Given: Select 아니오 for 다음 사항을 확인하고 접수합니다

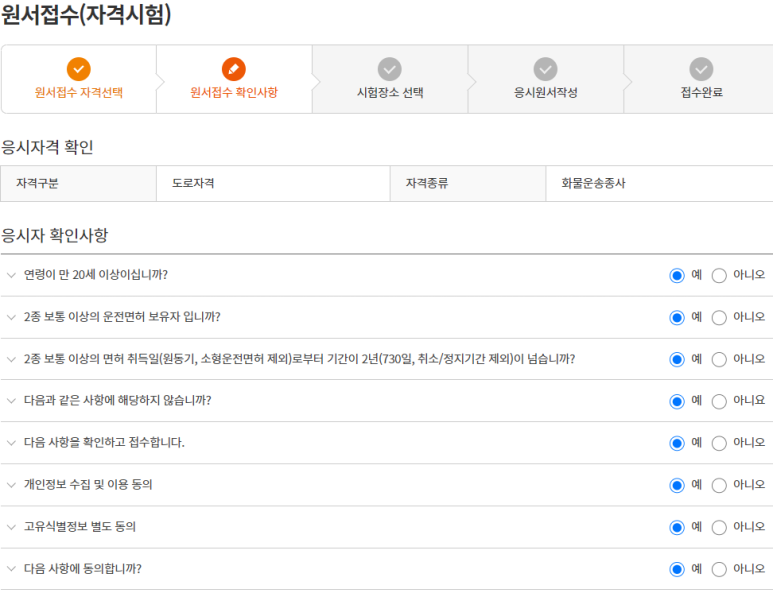Looking at the screenshot, I should coord(719,443).
